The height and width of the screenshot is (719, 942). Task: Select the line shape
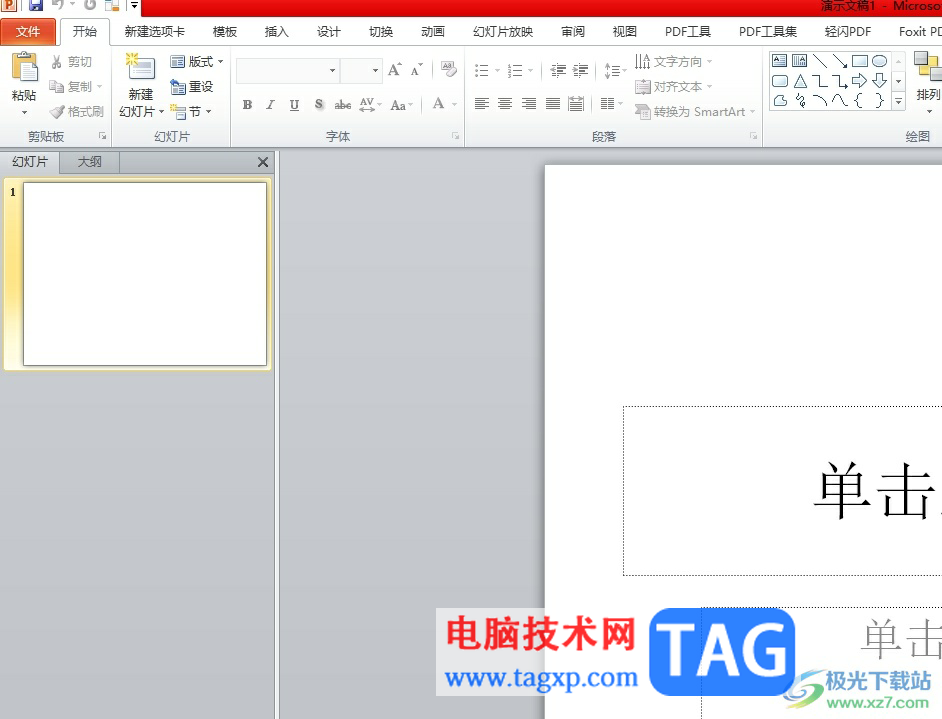point(819,61)
